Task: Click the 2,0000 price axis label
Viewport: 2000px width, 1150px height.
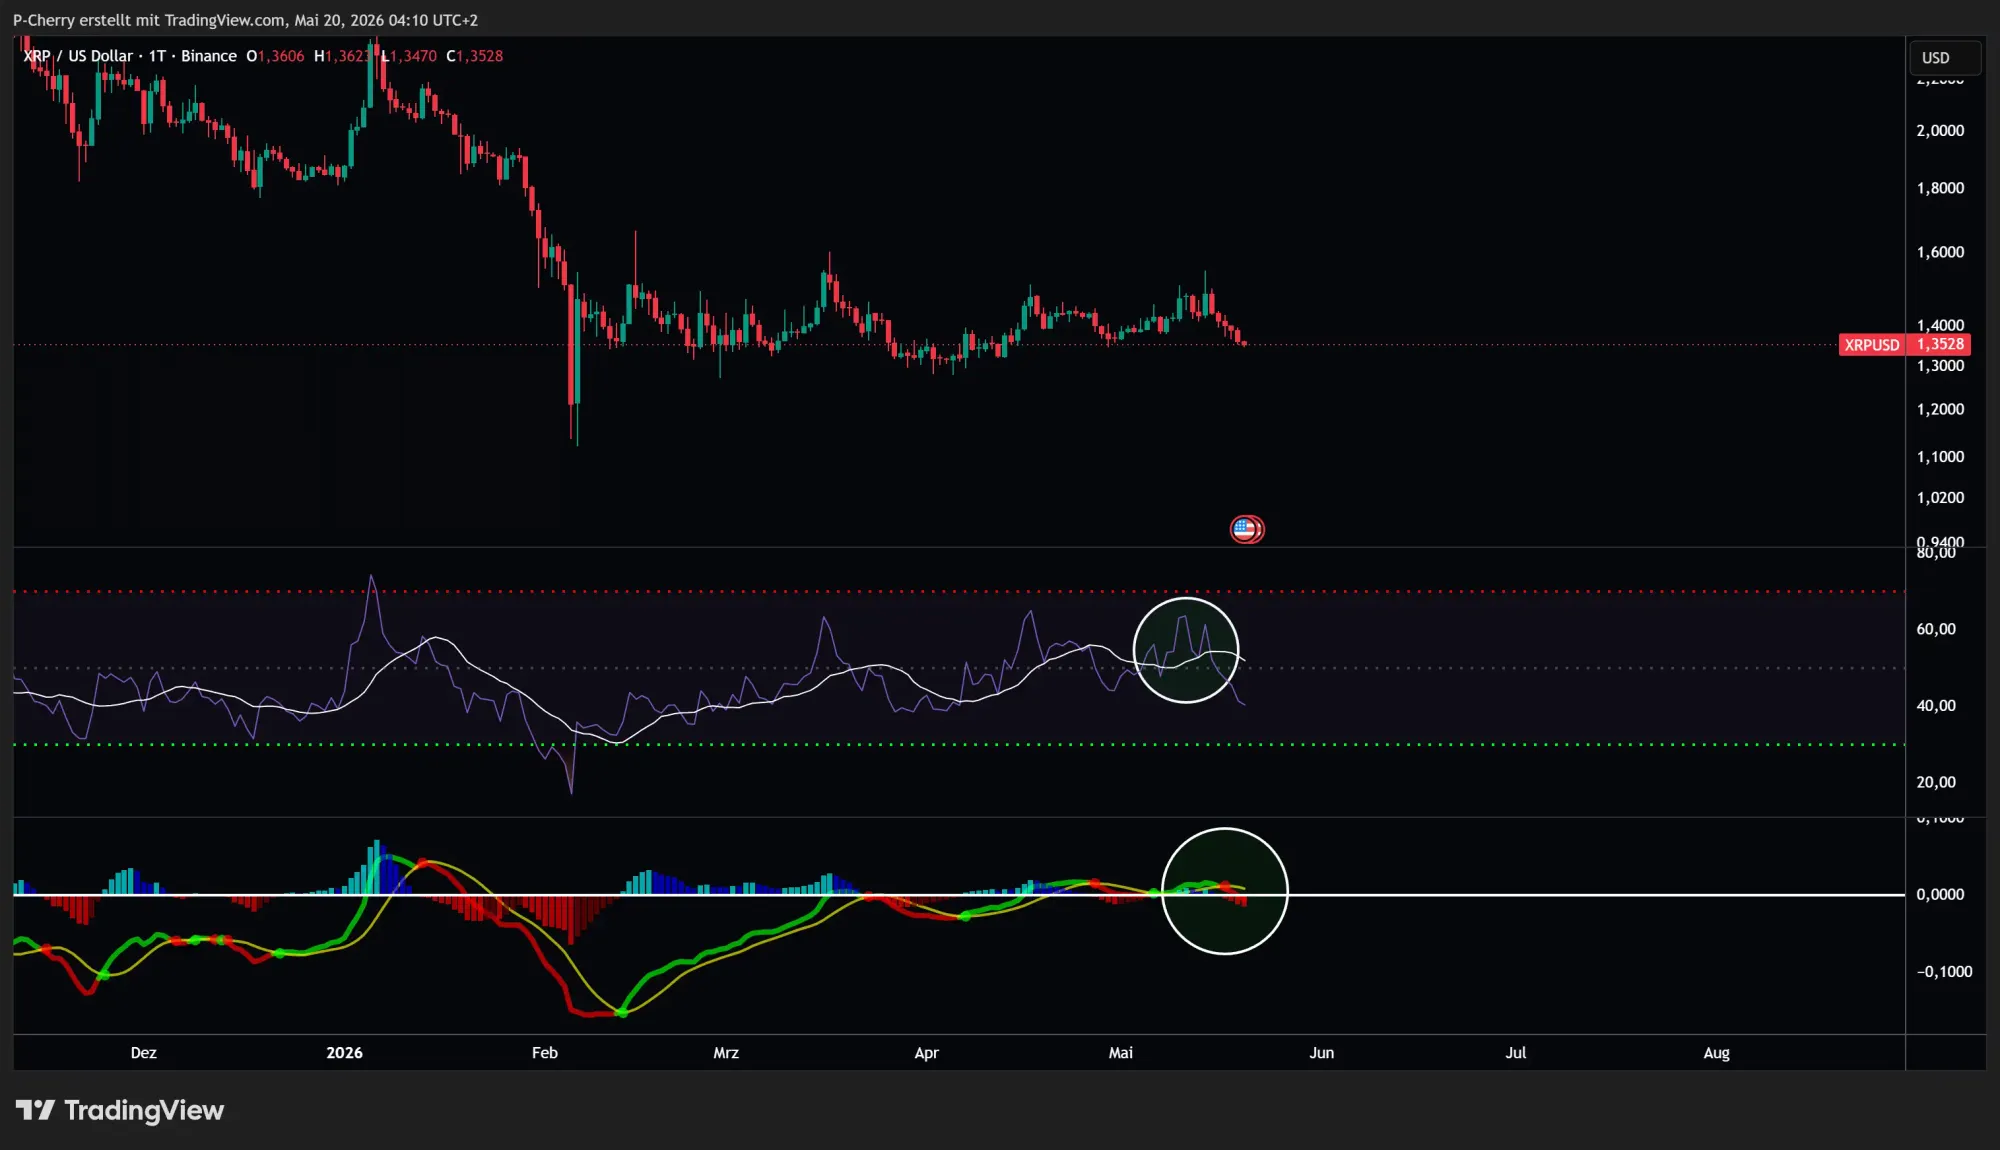Action: [x=1940, y=131]
